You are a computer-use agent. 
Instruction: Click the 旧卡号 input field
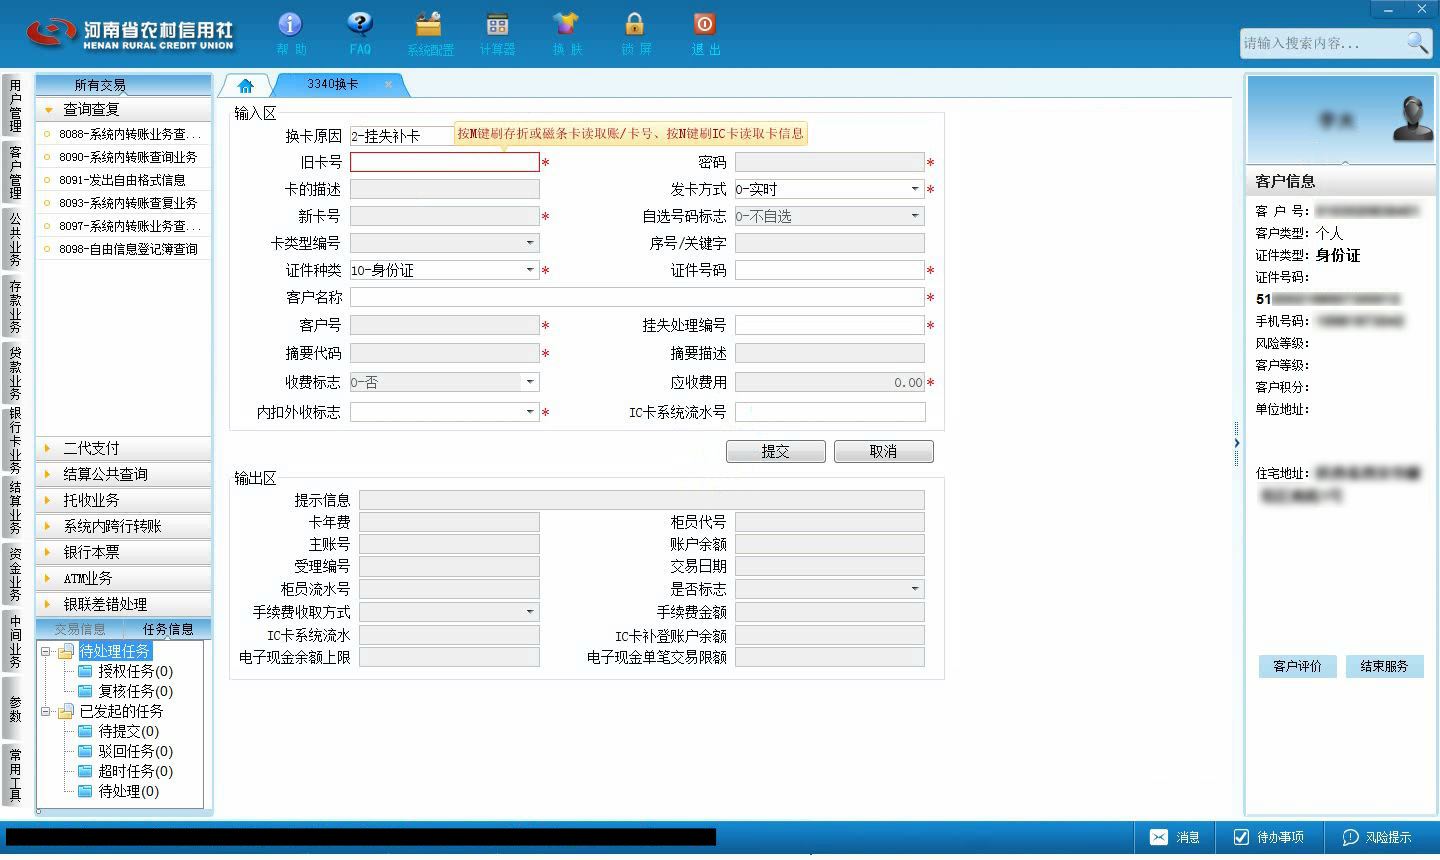point(445,162)
